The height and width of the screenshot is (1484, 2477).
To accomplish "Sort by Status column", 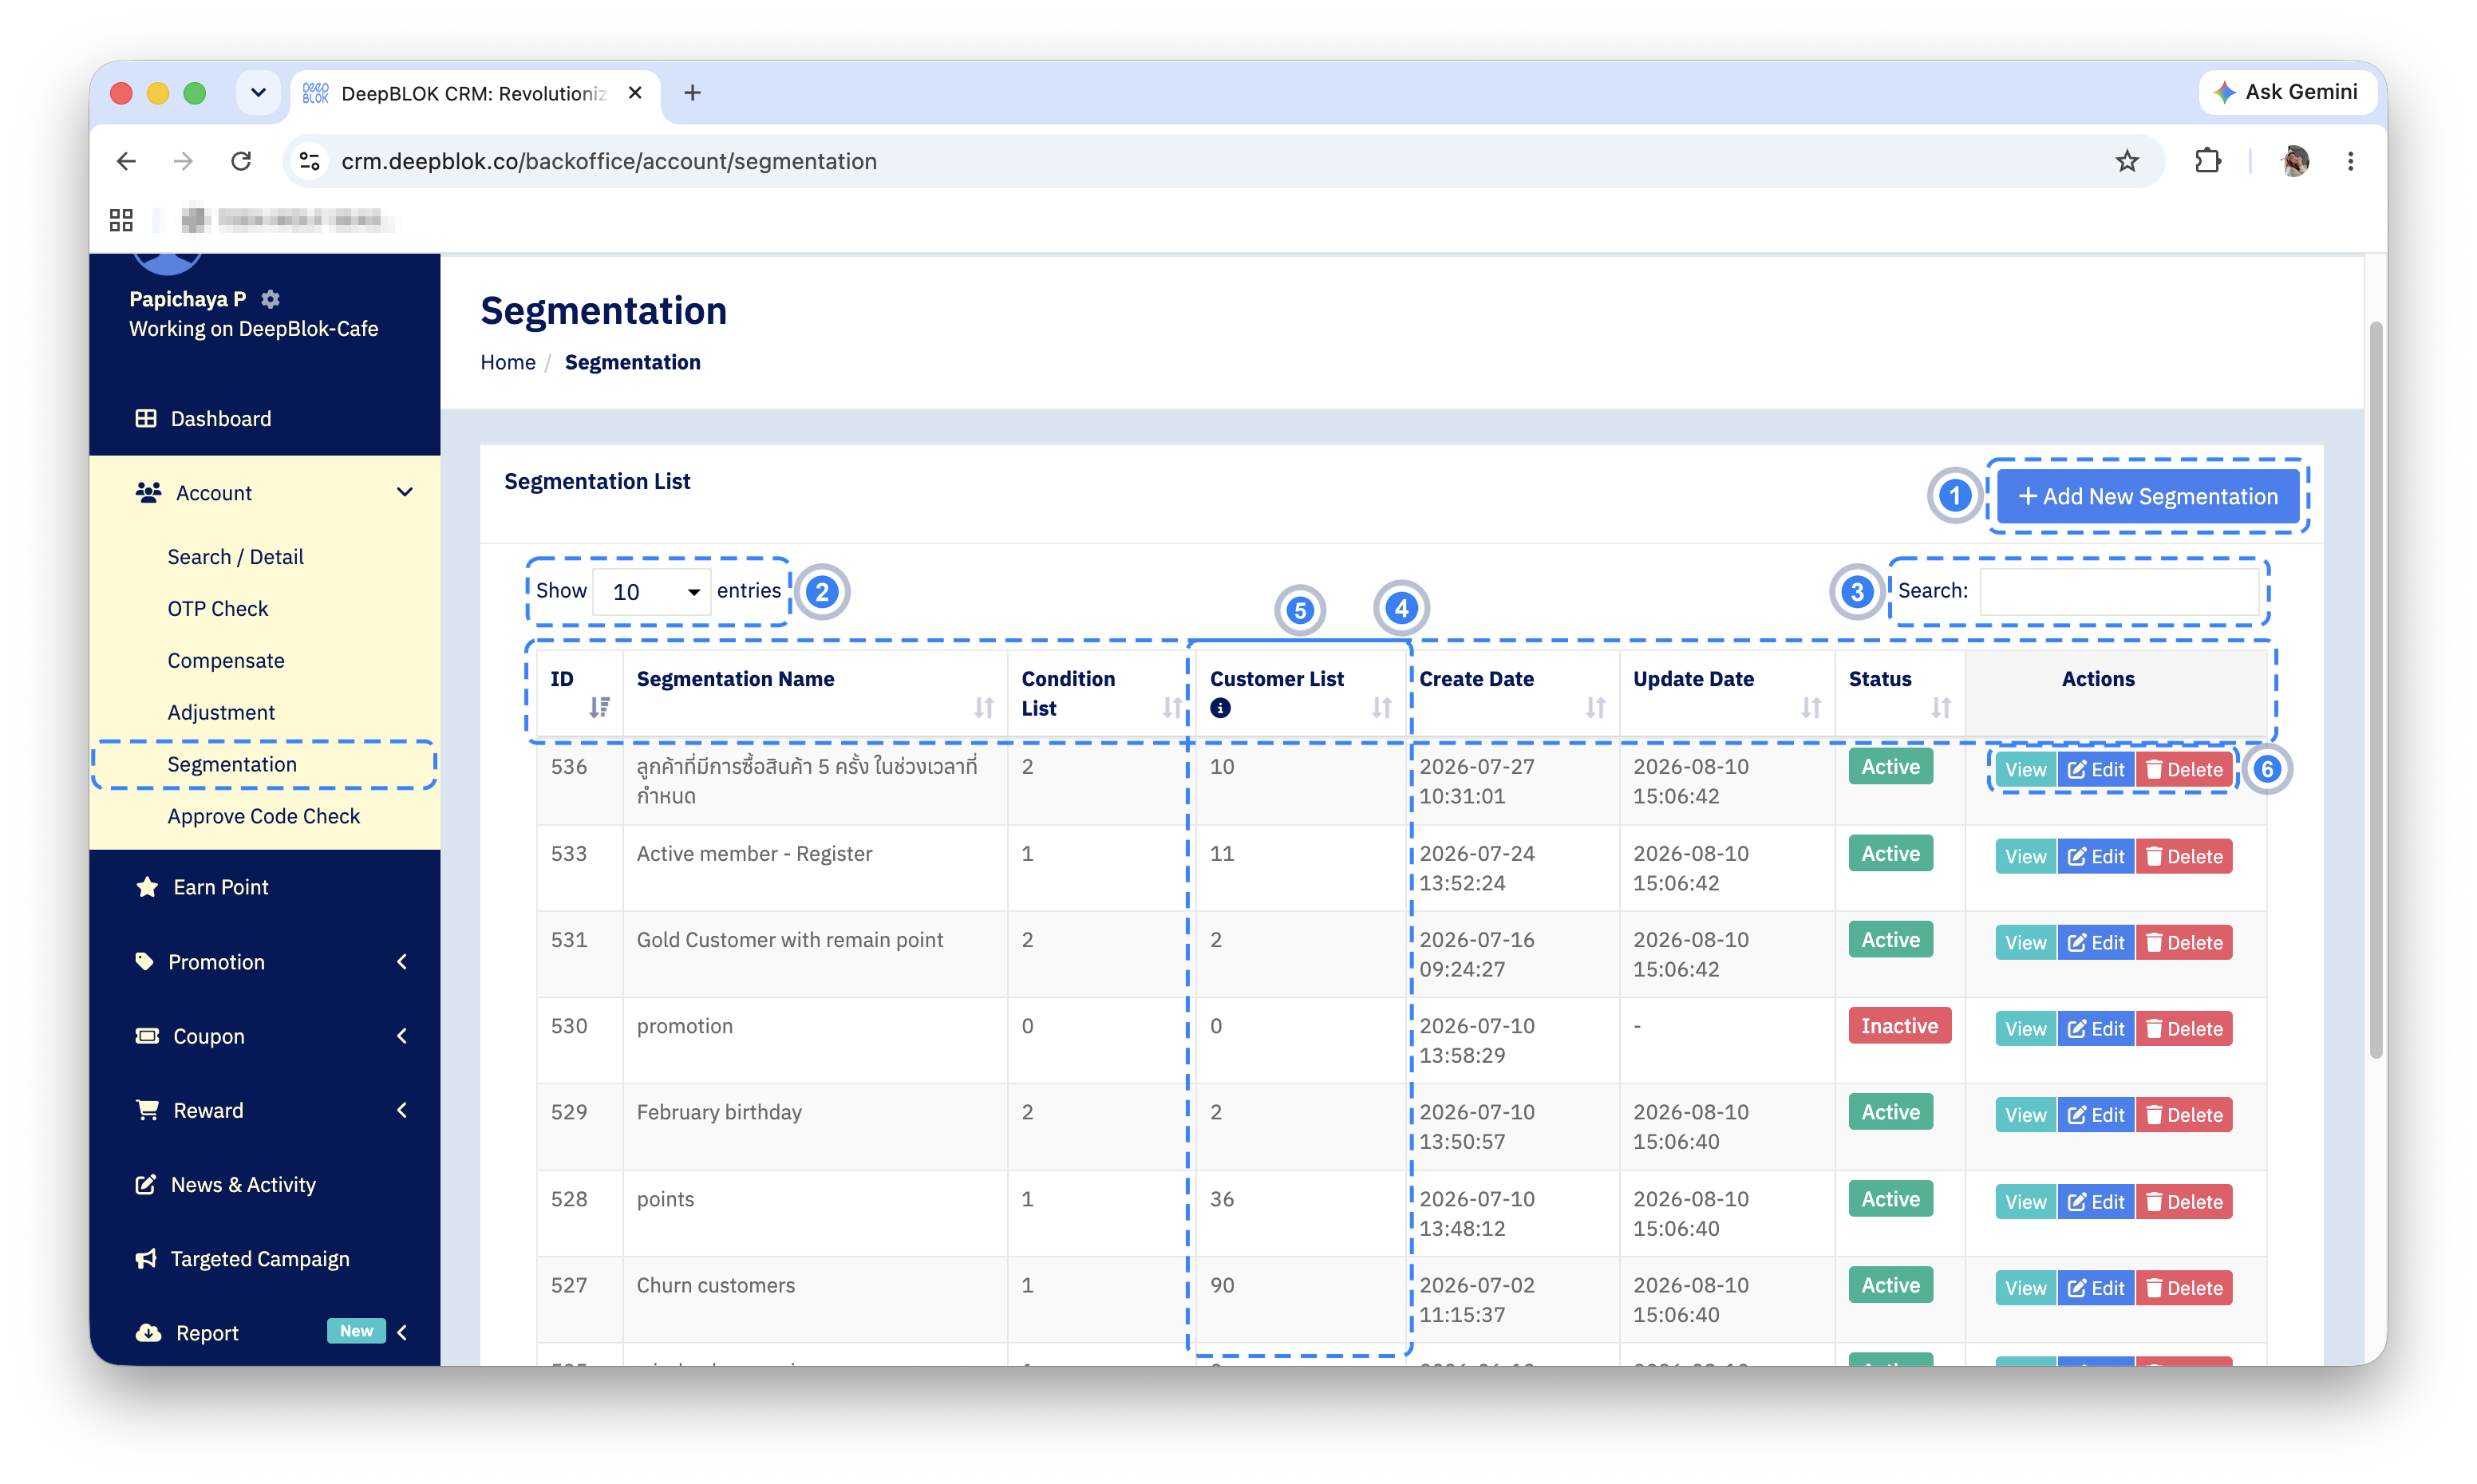I will 1941,708.
